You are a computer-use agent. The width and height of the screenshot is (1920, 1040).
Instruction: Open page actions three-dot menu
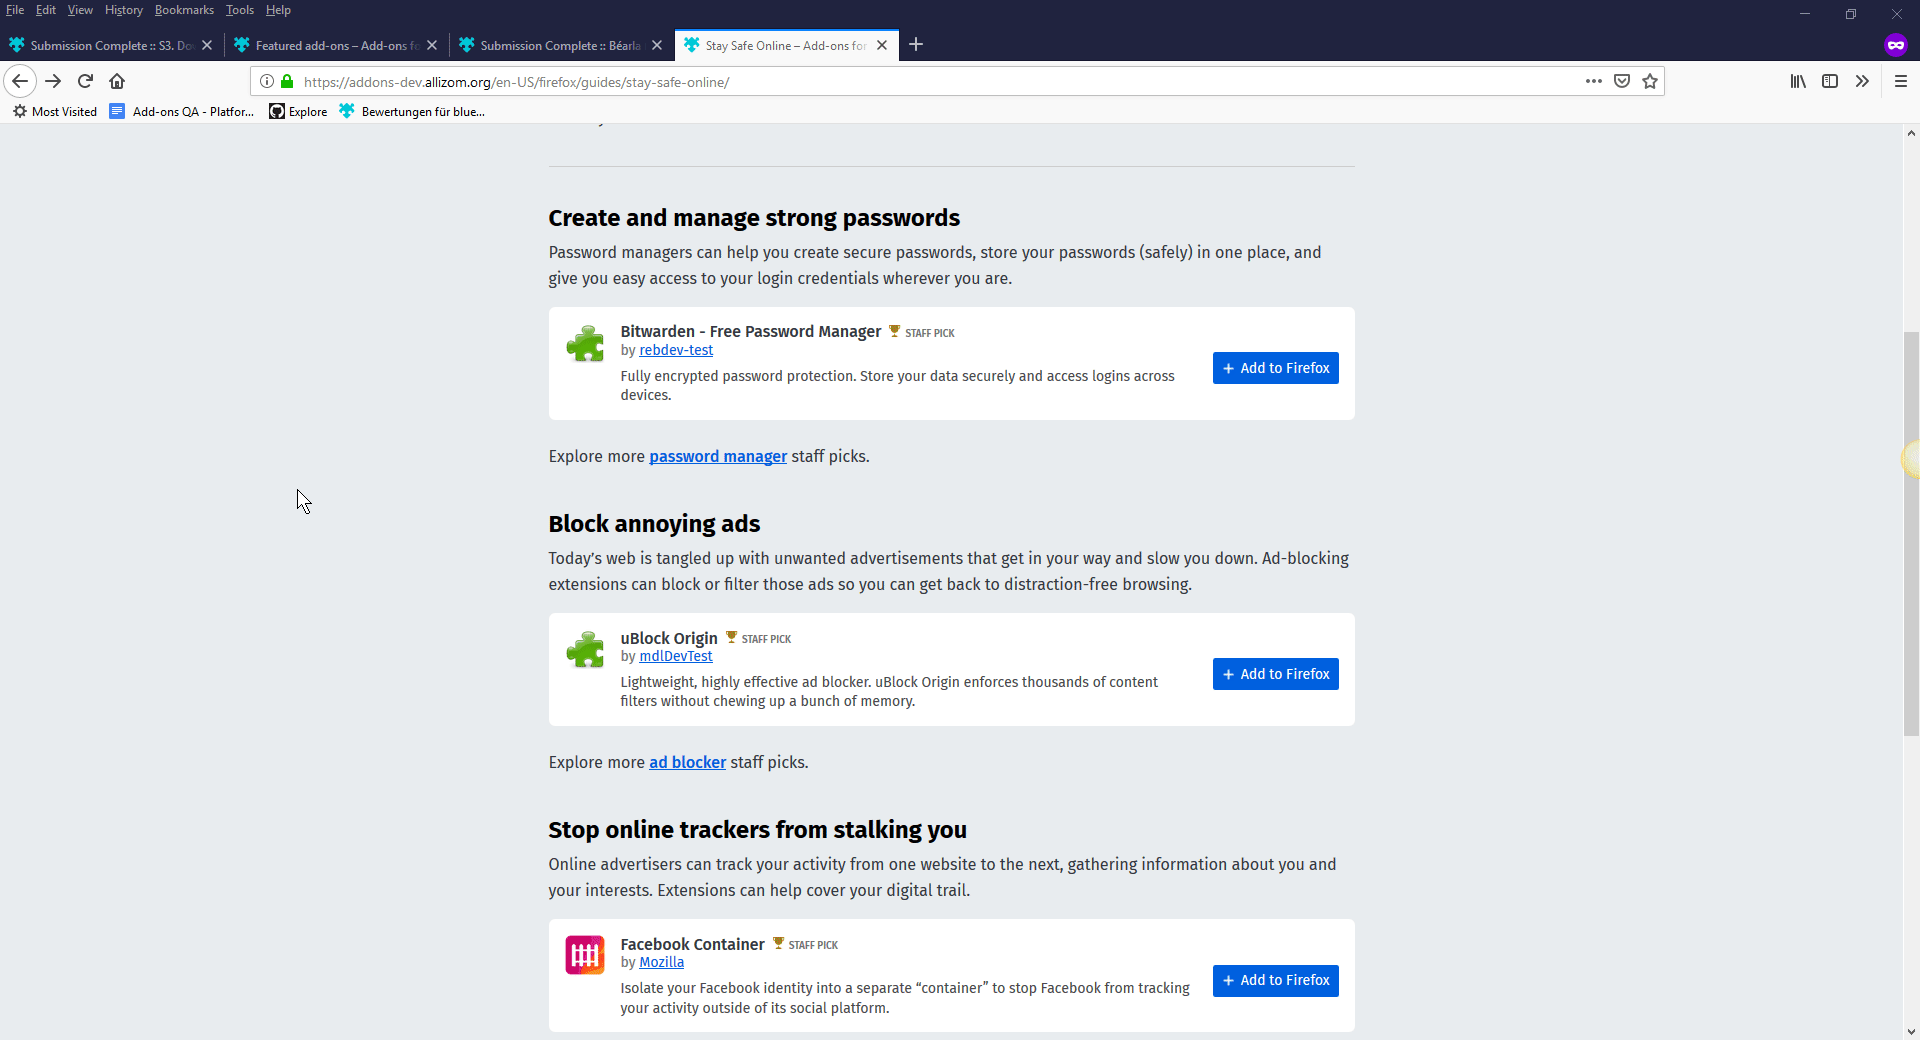click(1593, 81)
